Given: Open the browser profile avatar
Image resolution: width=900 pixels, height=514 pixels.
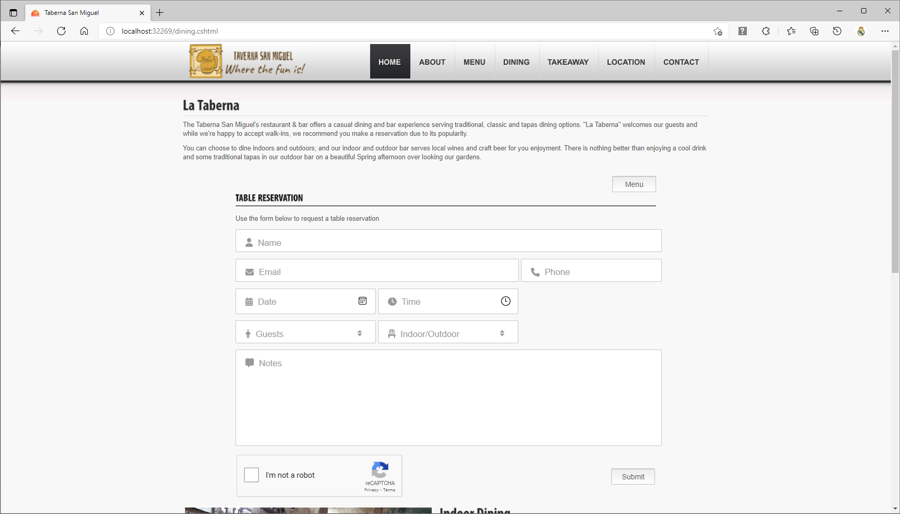Looking at the screenshot, I should pyautogui.click(x=861, y=31).
